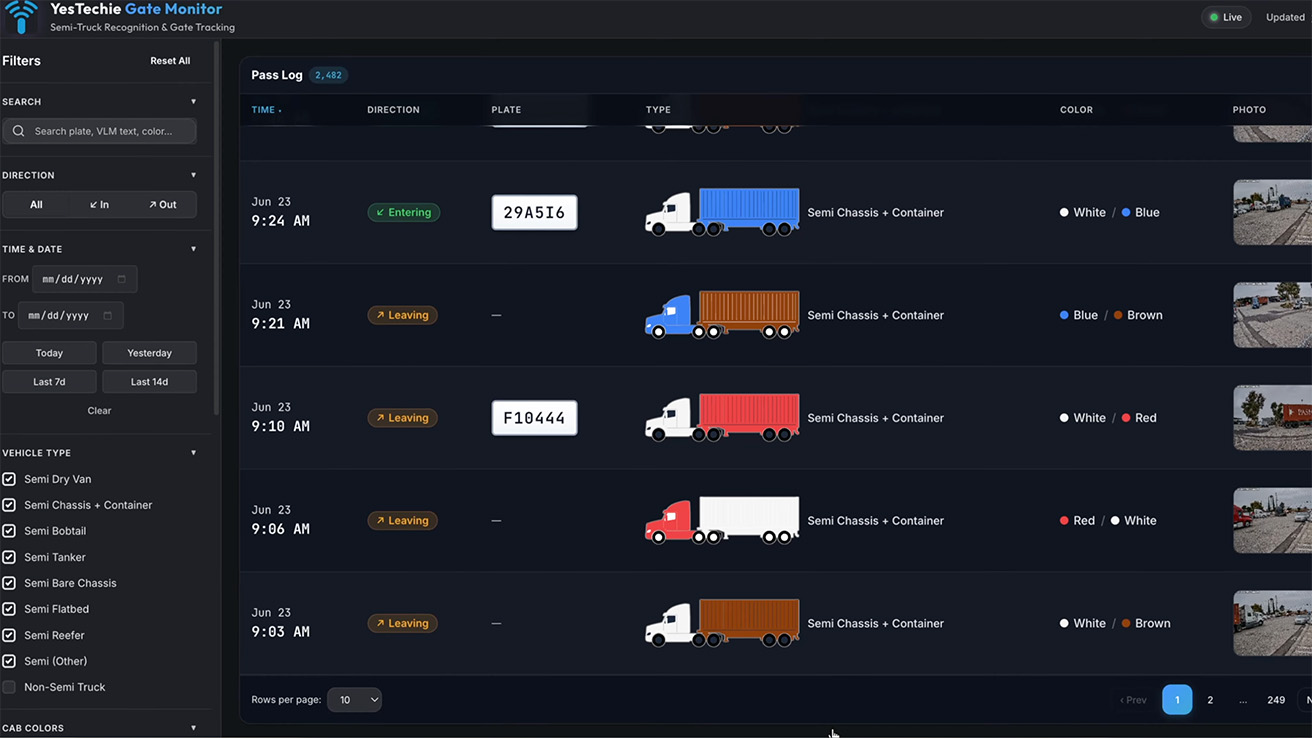The width and height of the screenshot is (1312, 738).
Task: Click the green Live status indicator
Action: 1225,17
